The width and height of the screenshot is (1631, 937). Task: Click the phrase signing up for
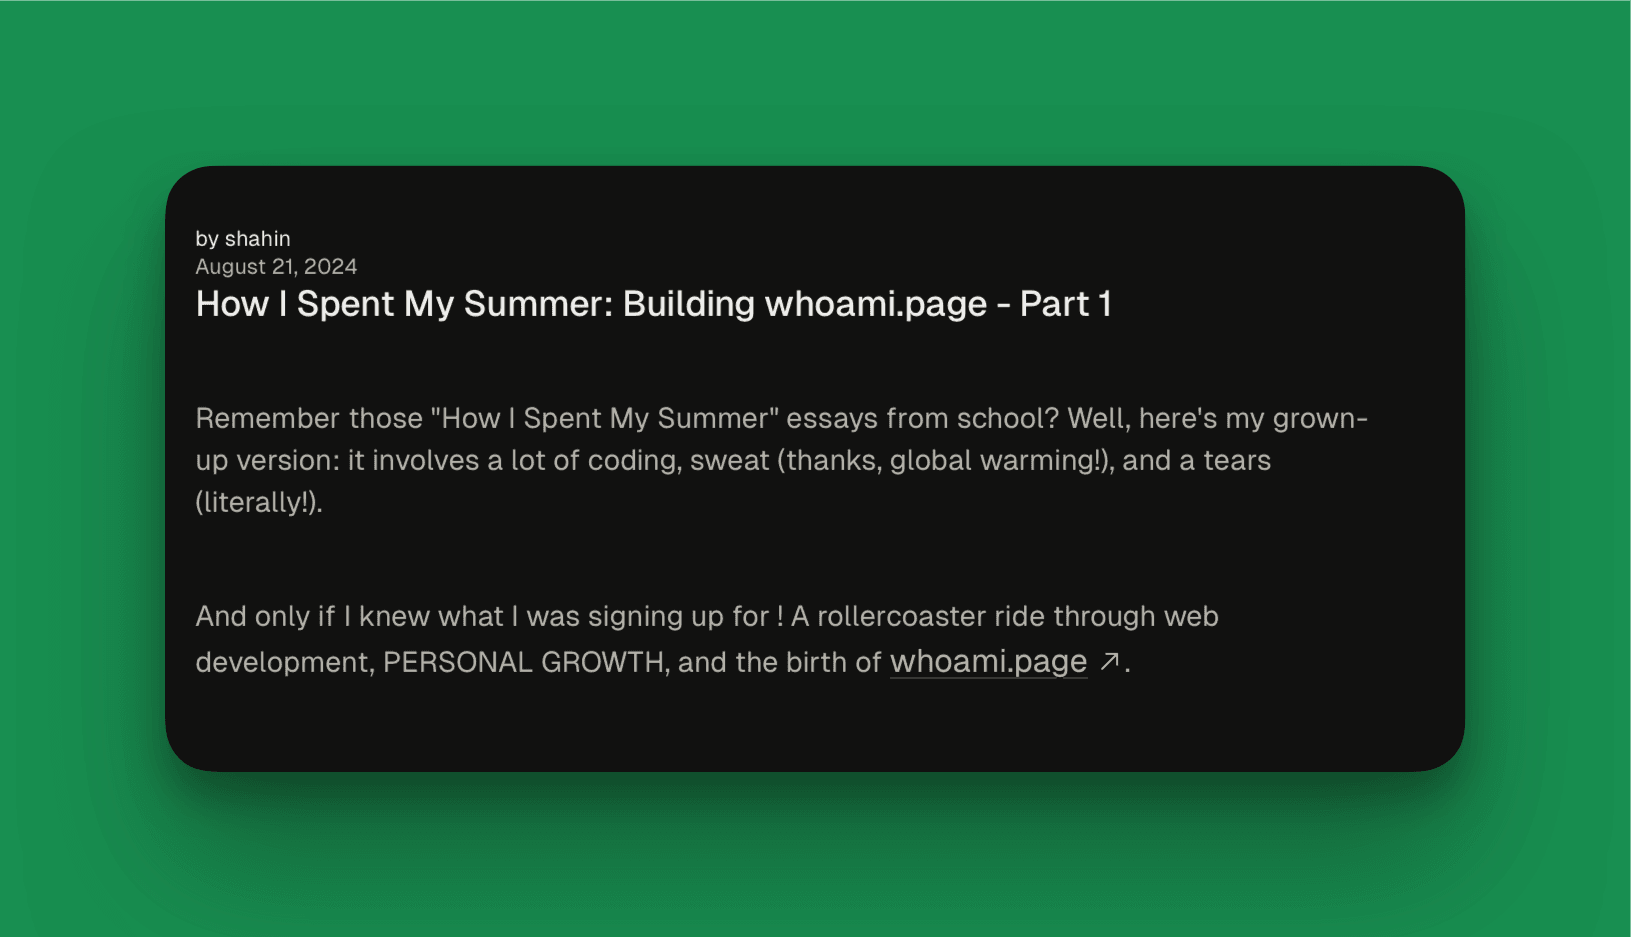click(679, 616)
